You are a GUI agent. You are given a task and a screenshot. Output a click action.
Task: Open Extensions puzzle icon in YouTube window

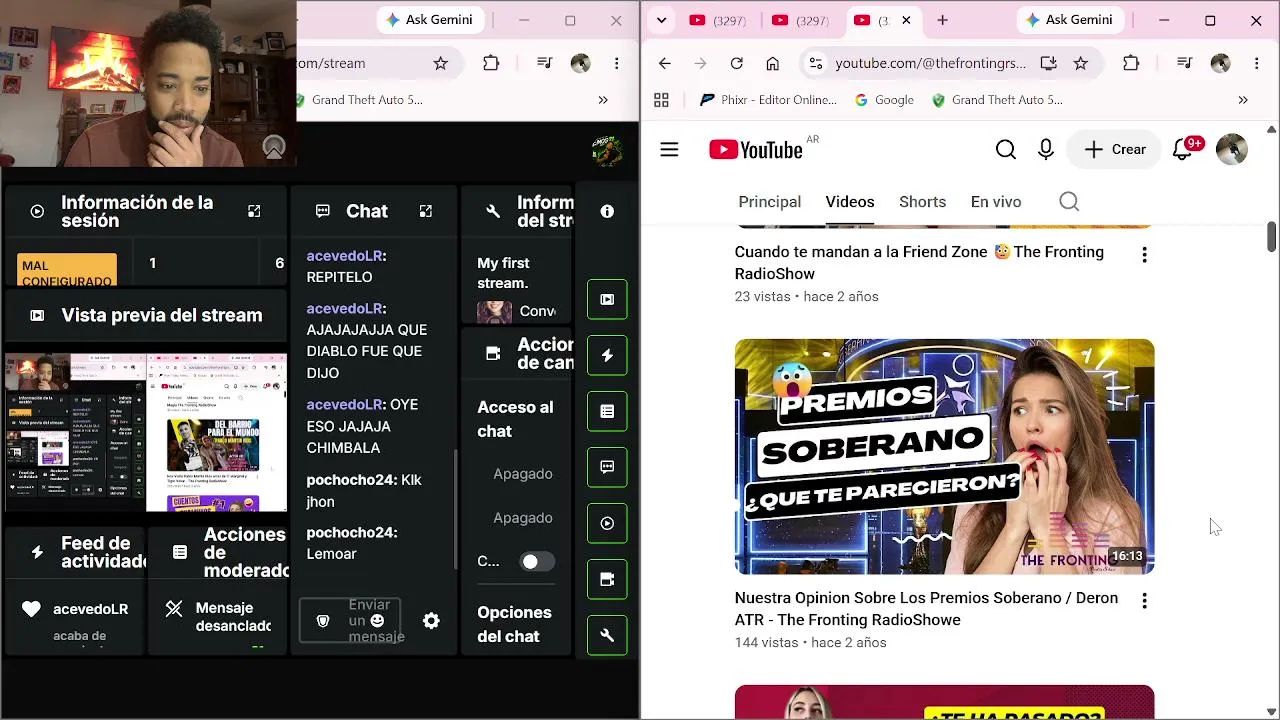[x=1131, y=63]
